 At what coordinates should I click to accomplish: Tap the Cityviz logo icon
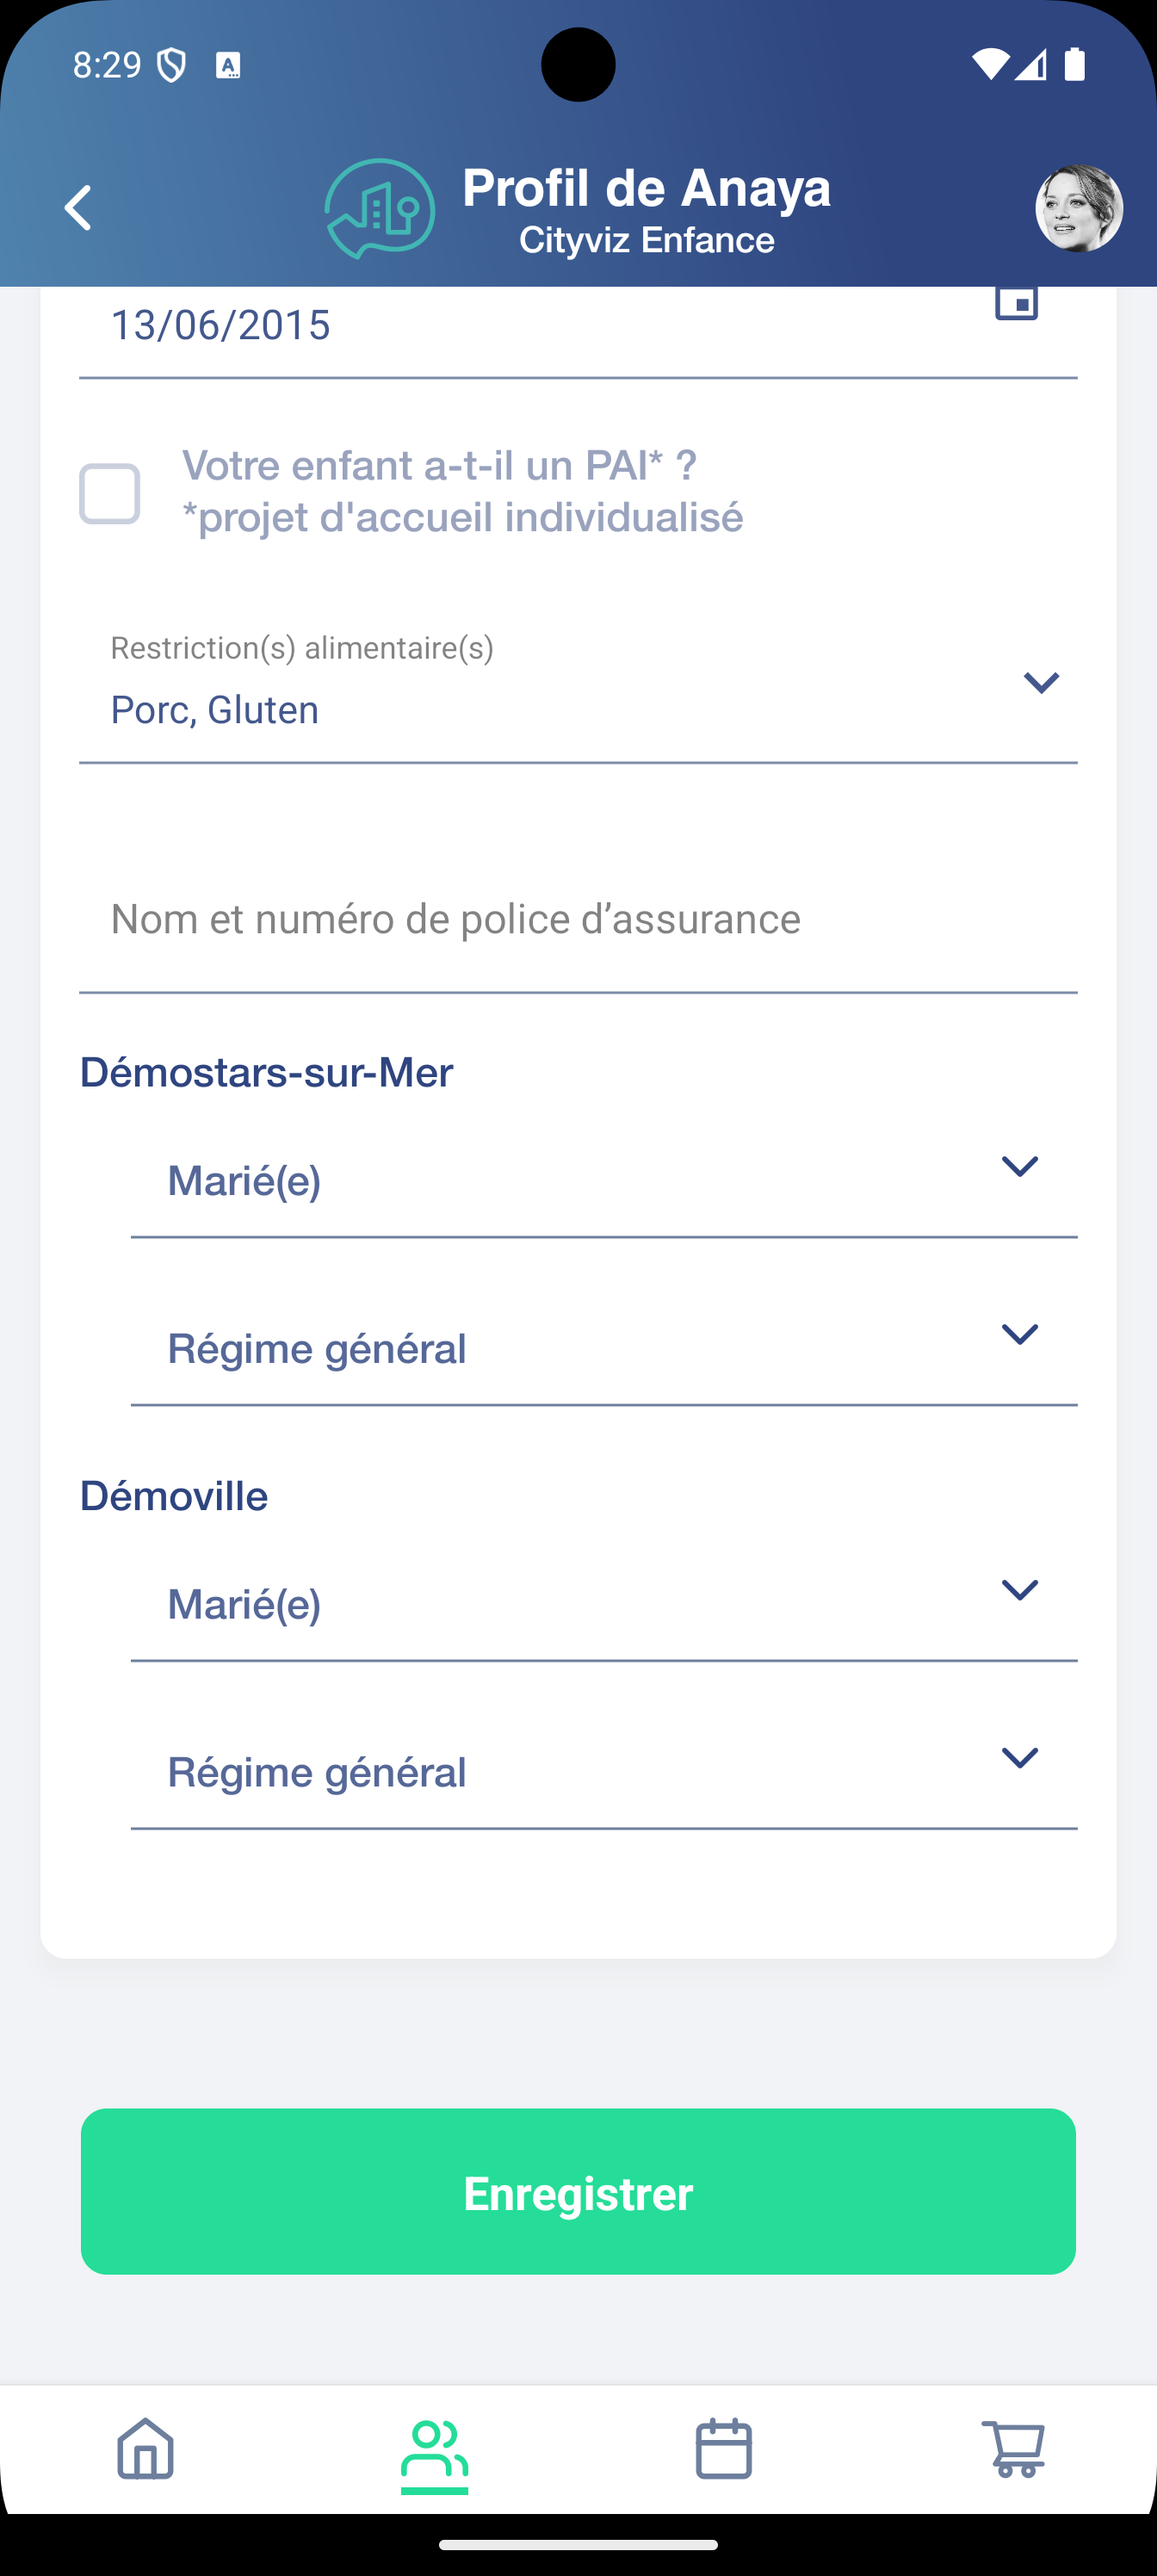click(x=380, y=209)
